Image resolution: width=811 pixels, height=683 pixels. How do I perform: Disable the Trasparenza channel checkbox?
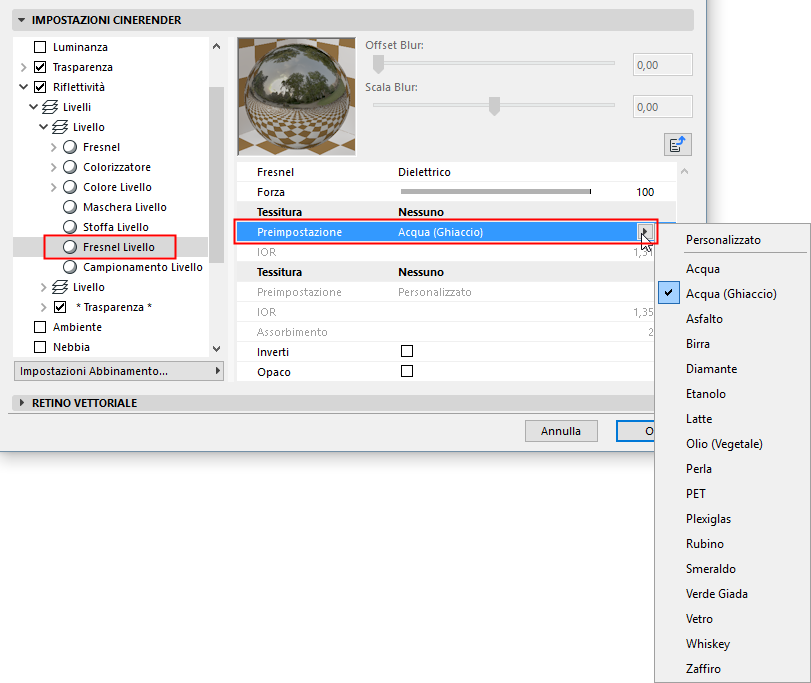pyautogui.click(x=40, y=67)
